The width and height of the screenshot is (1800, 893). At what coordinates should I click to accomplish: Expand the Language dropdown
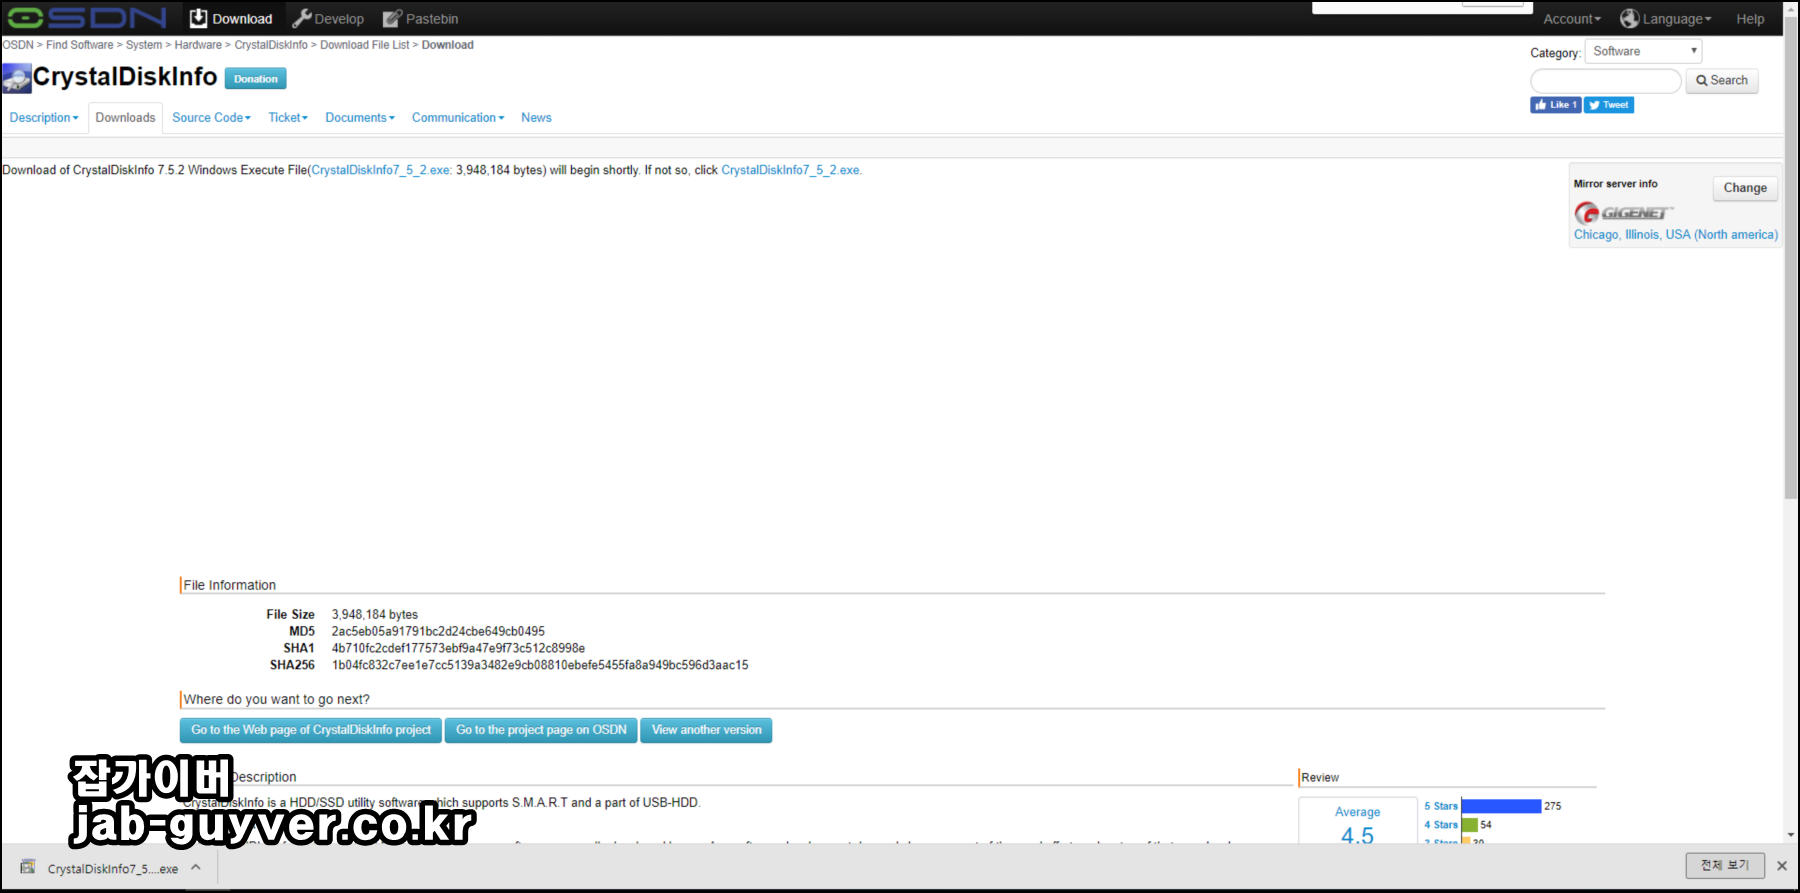(x=1666, y=19)
